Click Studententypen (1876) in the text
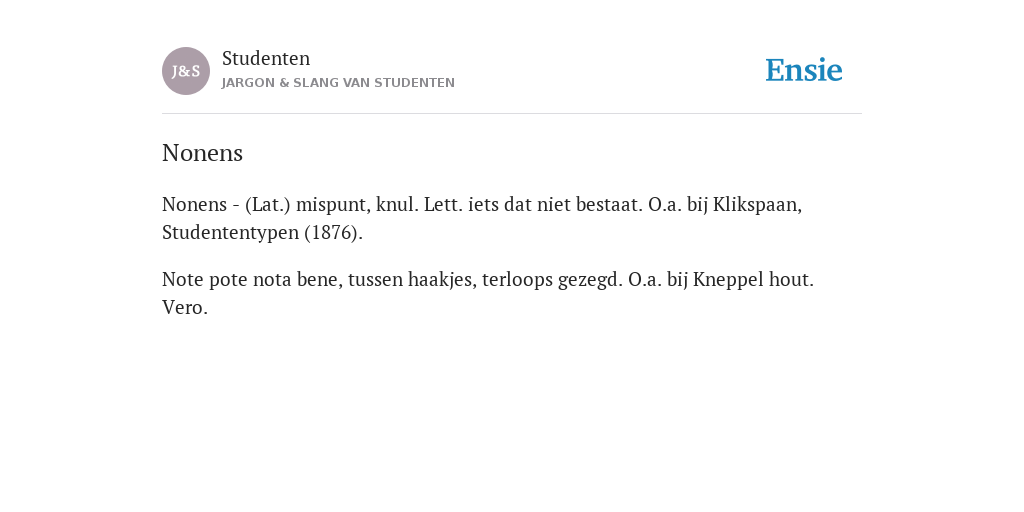 click(263, 233)
